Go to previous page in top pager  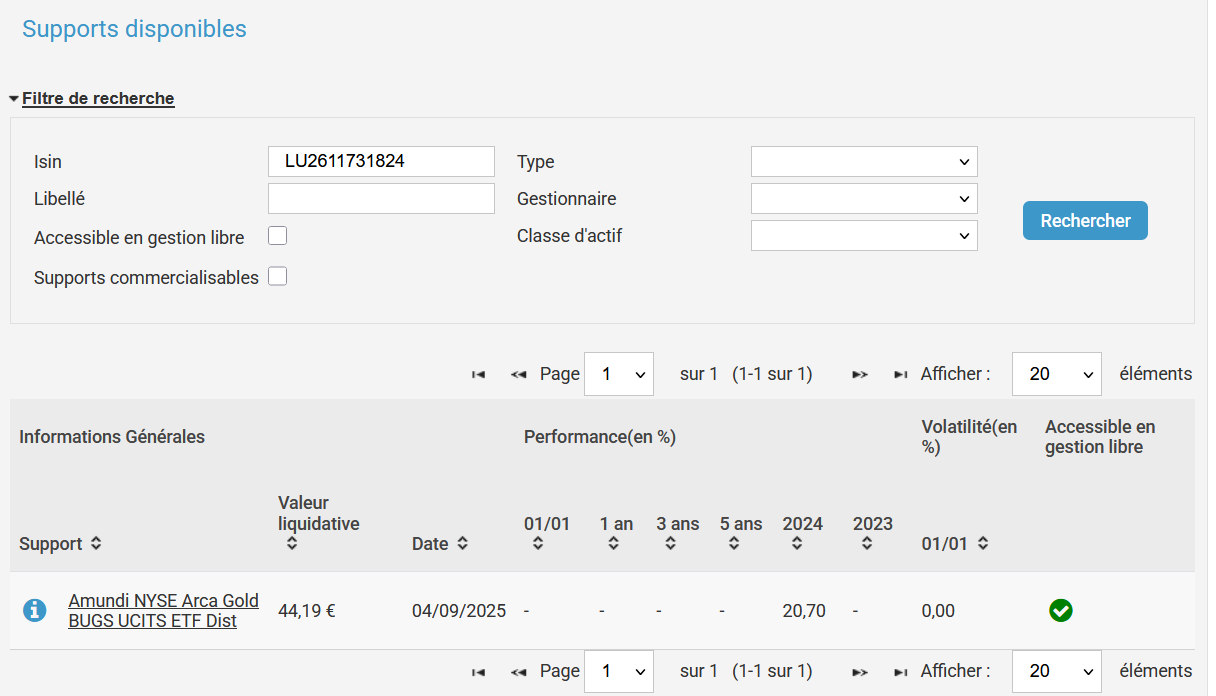click(x=518, y=374)
